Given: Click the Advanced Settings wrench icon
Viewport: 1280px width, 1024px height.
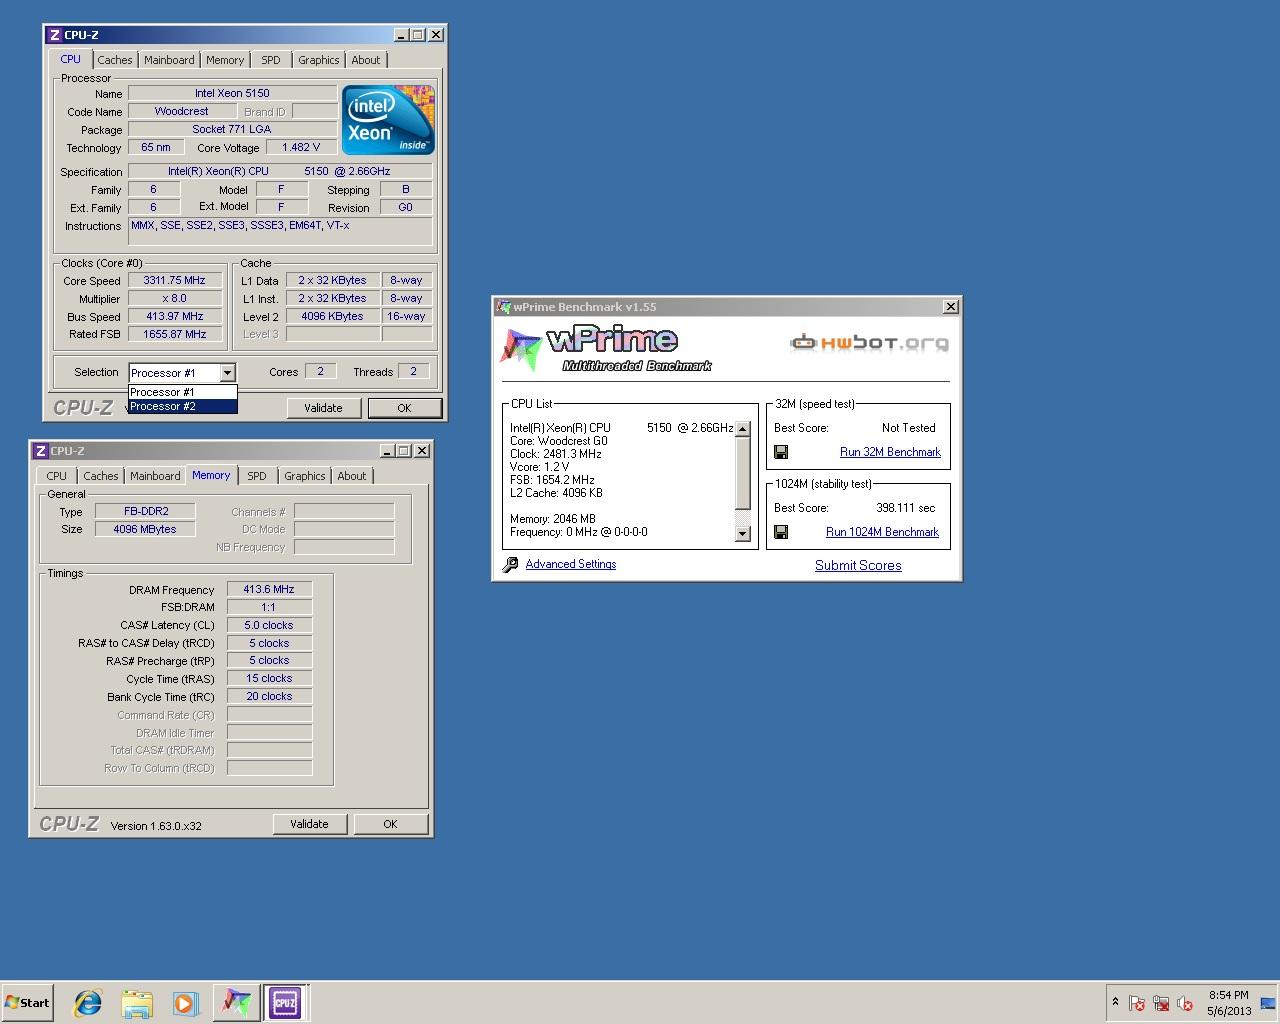Looking at the screenshot, I should coord(510,564).
